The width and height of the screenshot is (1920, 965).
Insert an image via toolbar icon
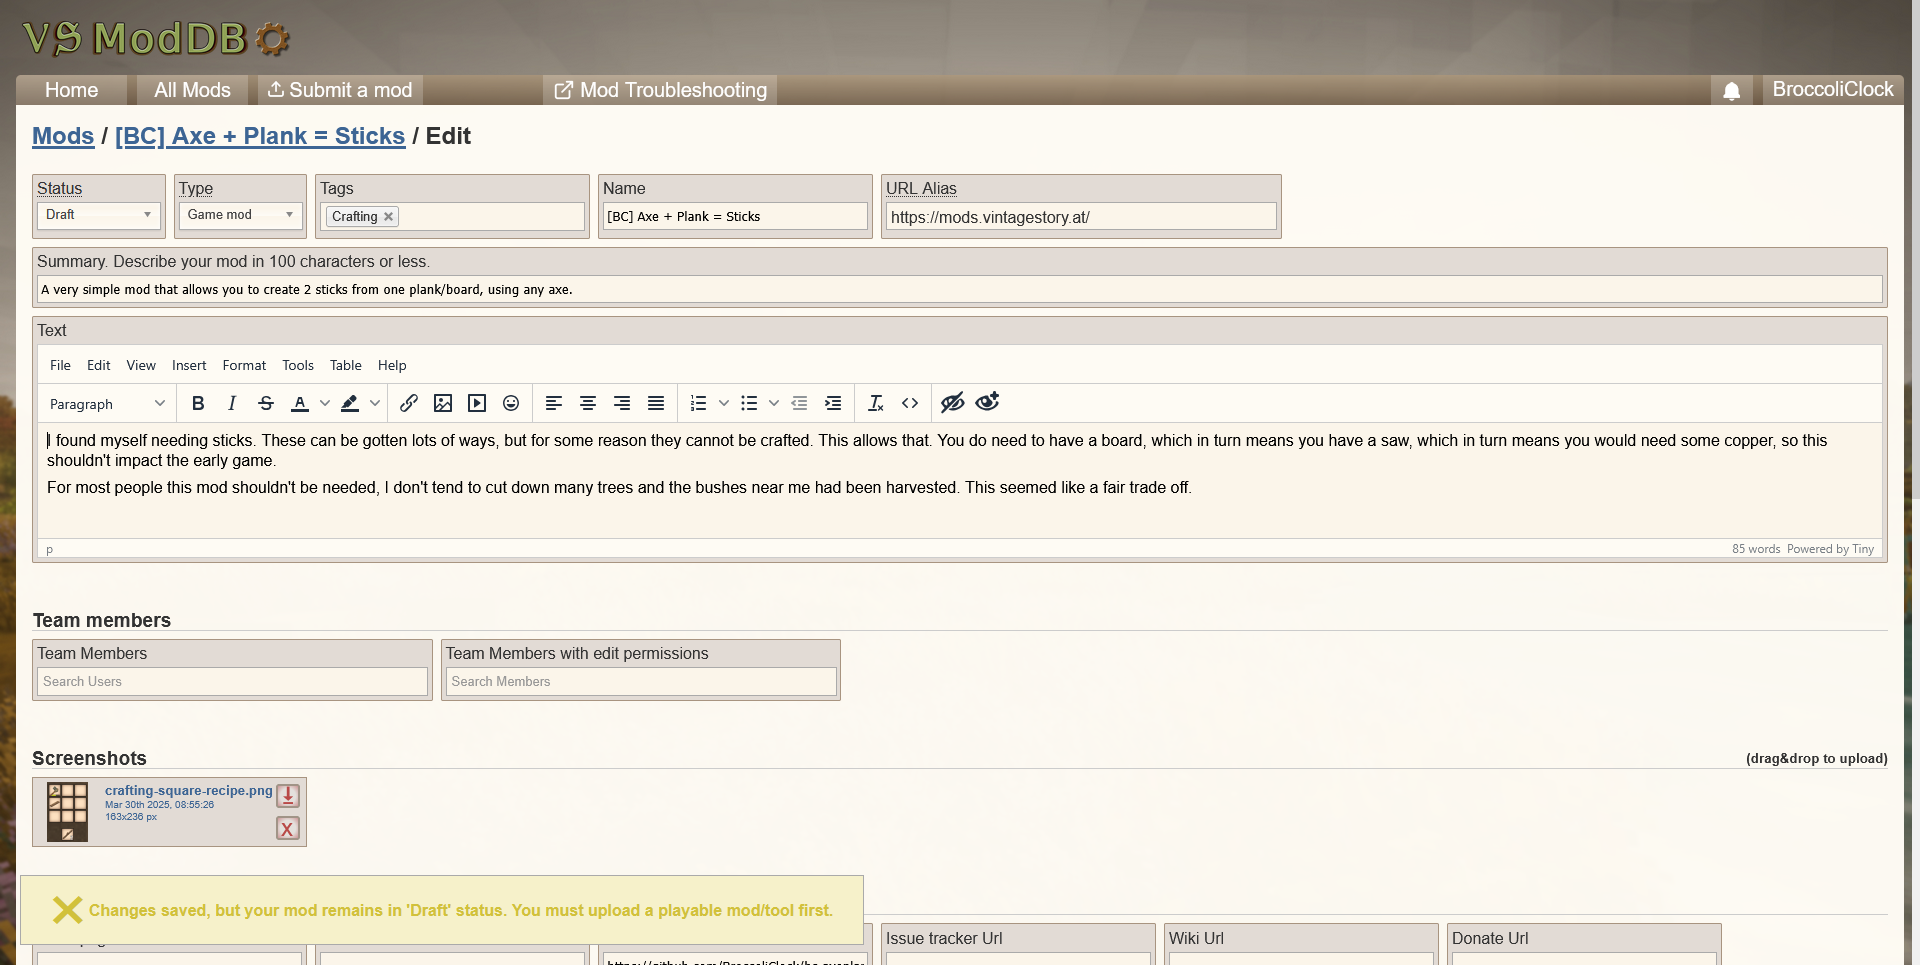(443, 403)
